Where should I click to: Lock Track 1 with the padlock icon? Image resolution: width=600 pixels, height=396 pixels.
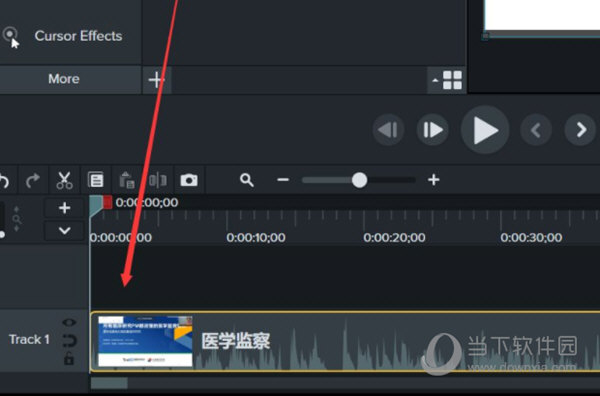pos(69,358)
